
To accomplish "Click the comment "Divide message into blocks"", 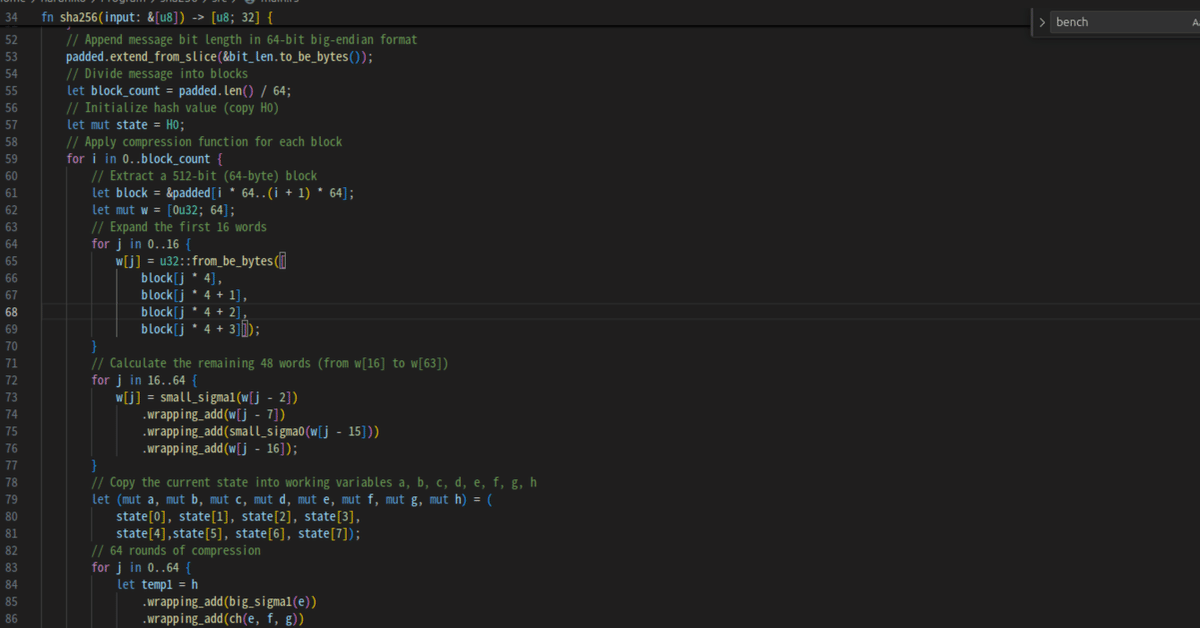I will [157, 74].
